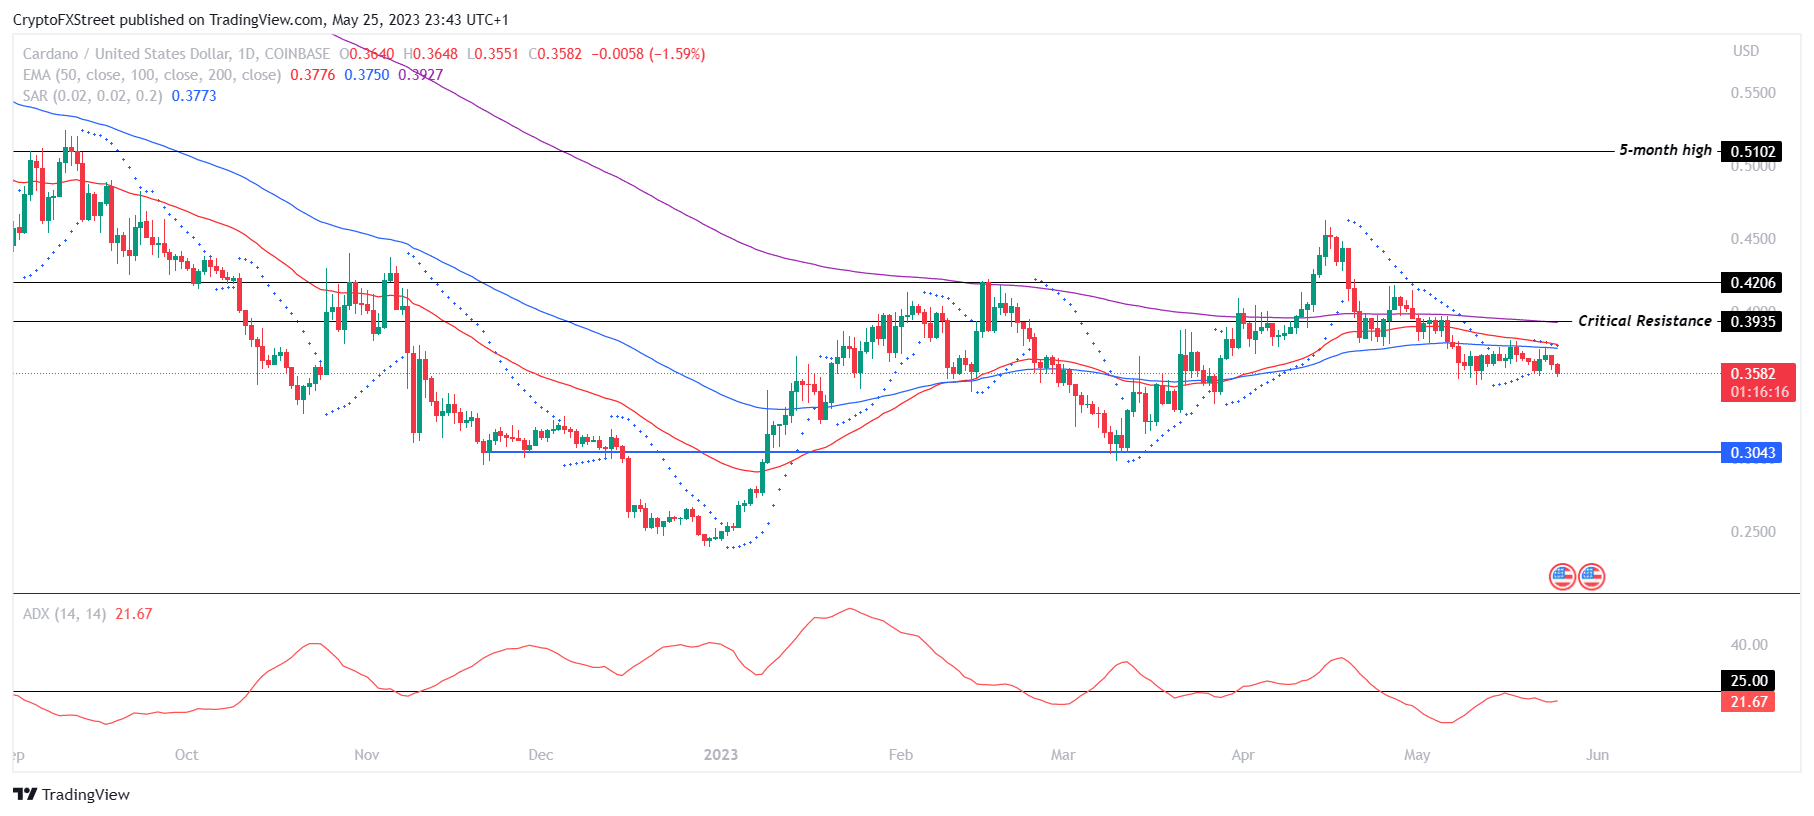Click the 0.5500 price axis tick

pos(1753,93)
